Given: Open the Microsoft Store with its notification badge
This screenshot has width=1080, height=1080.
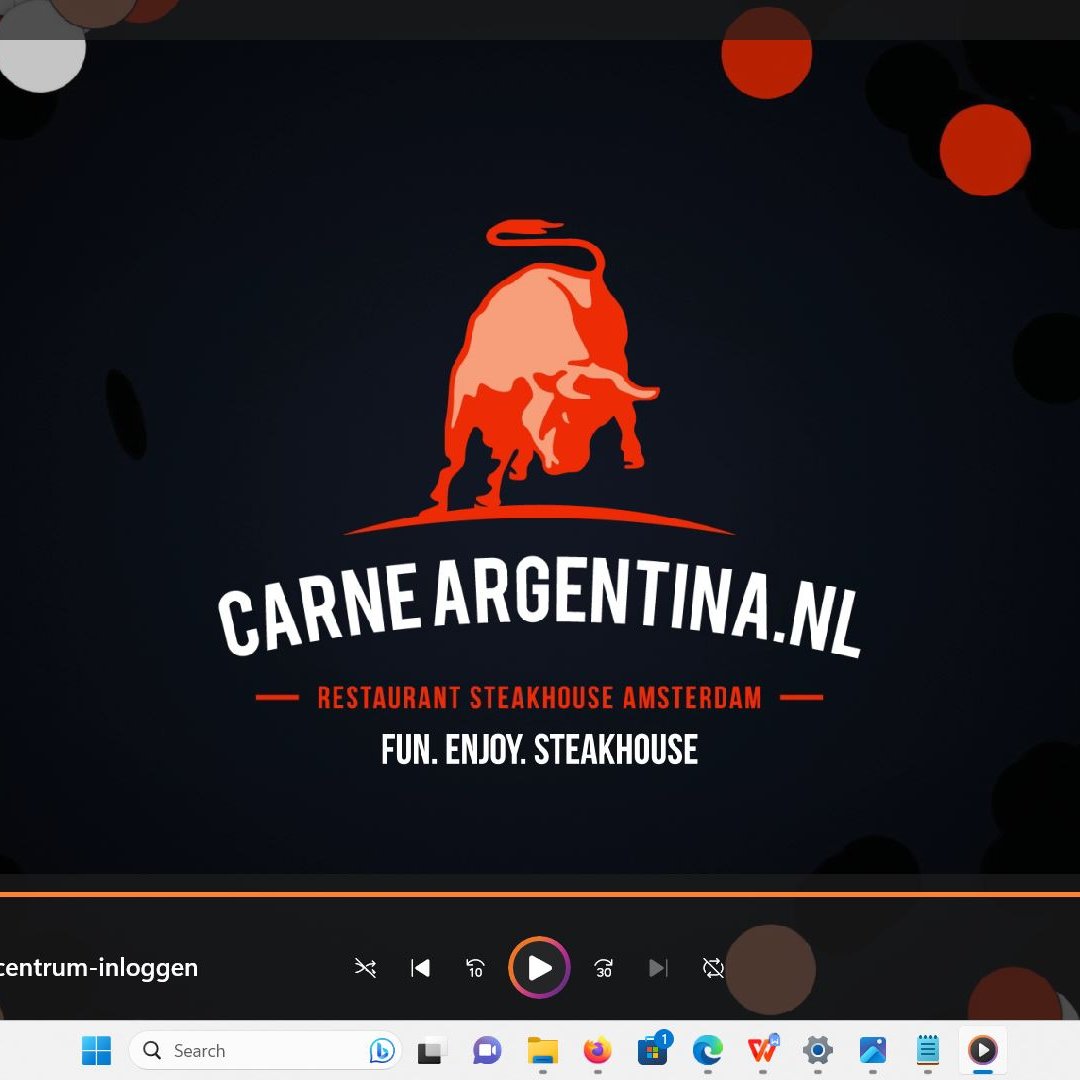Looking at the screenshot, I should 652,1050.
